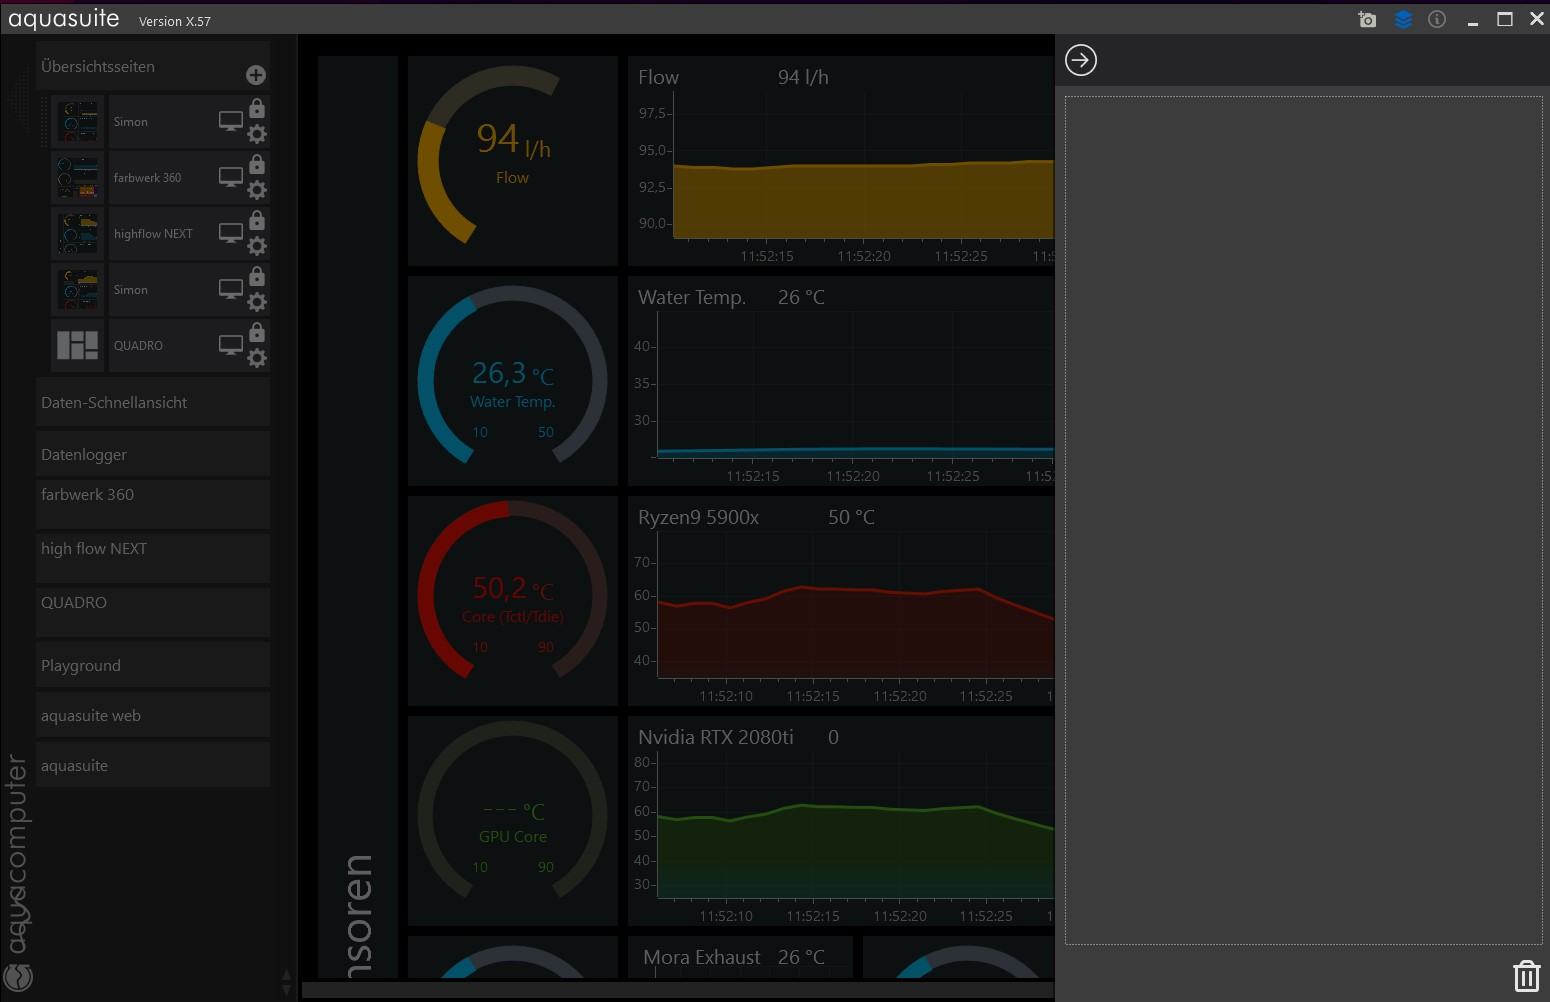The width and height of the screenshot is (1550, 1002).
Task: Open settings gear for the farbwerk 360 page
Action: (257, 190)
